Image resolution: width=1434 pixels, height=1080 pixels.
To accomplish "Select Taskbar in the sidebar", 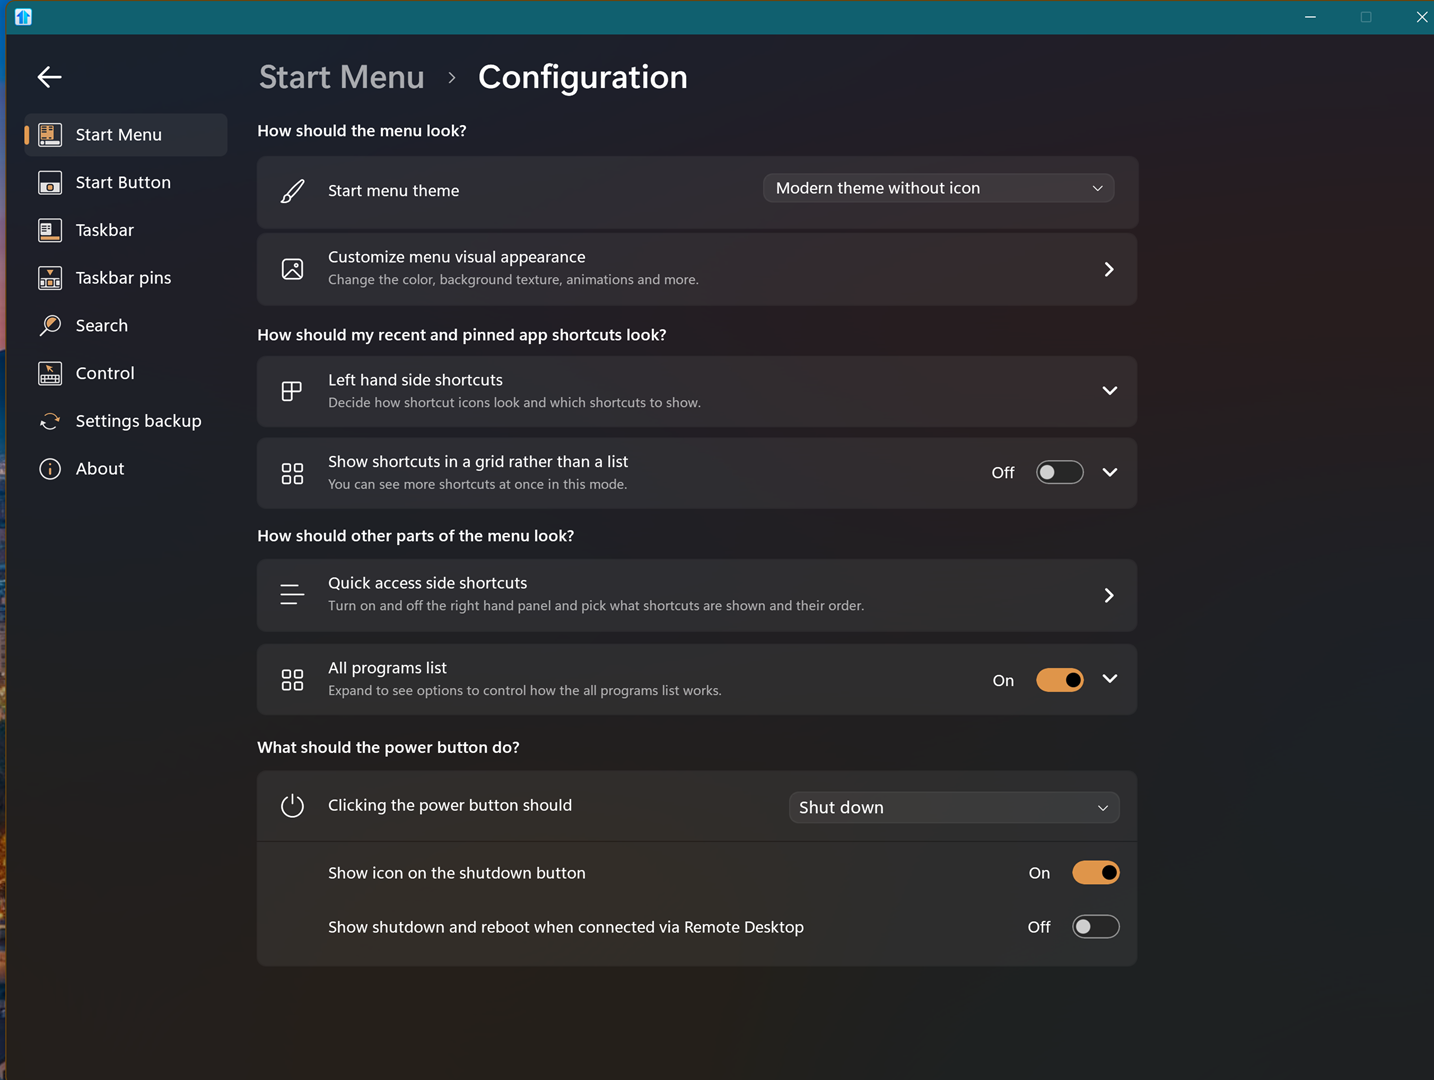I will (x=105, y=230).
